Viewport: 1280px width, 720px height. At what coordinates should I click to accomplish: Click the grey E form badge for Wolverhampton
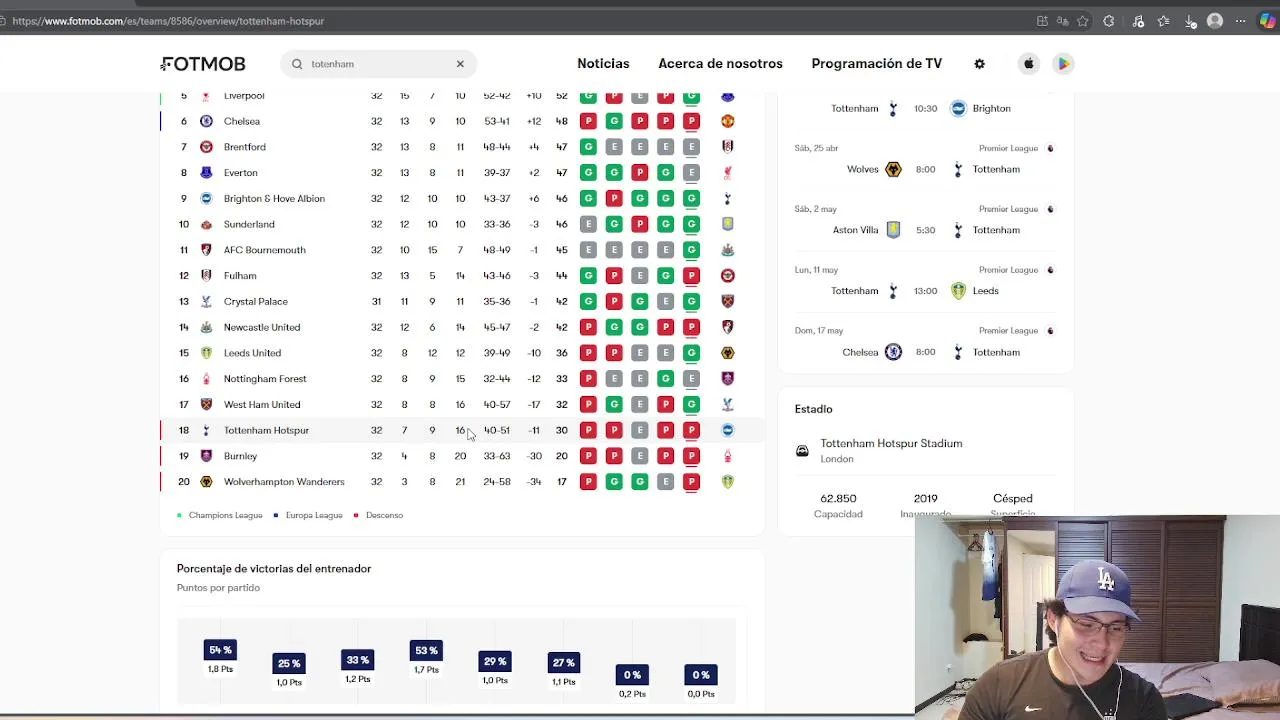pos(665,482)
